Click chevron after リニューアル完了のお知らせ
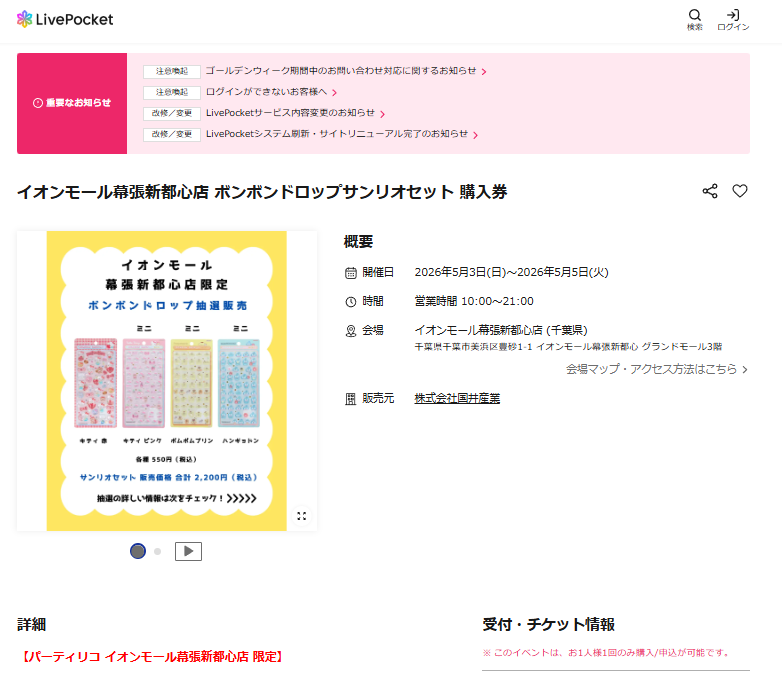 [475, 135]
